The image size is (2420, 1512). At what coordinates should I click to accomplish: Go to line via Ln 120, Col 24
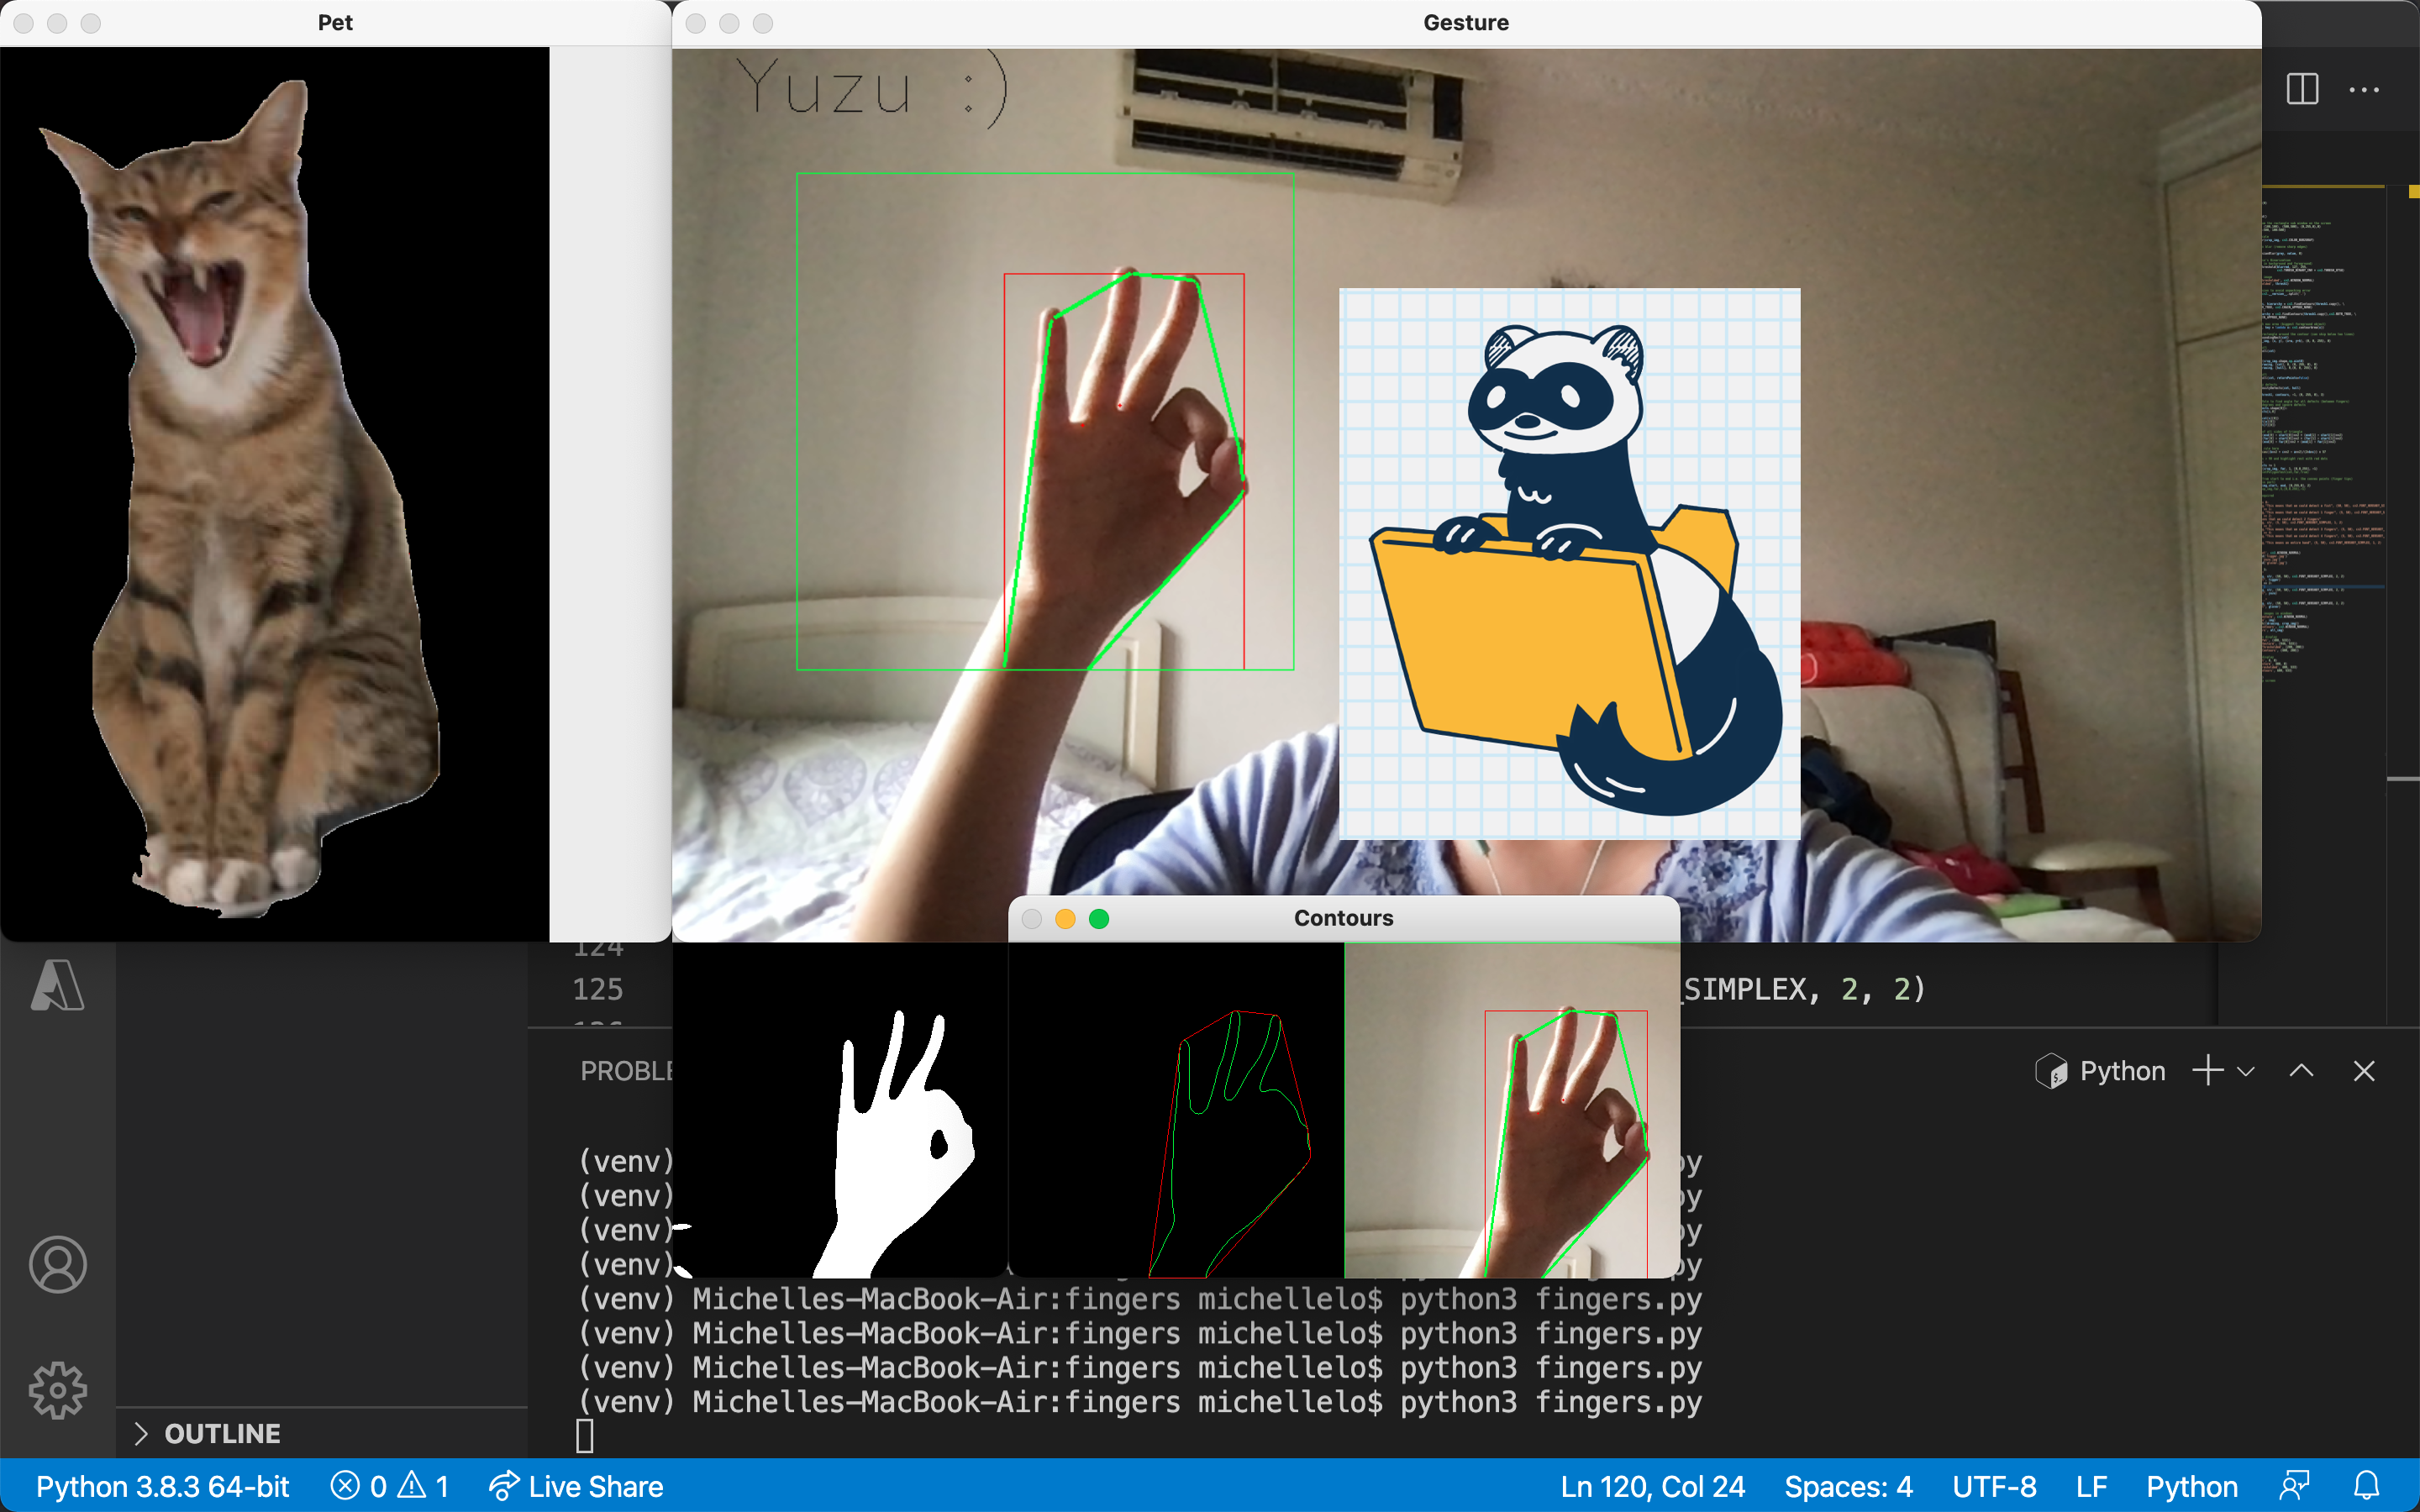point(1652,1486)
